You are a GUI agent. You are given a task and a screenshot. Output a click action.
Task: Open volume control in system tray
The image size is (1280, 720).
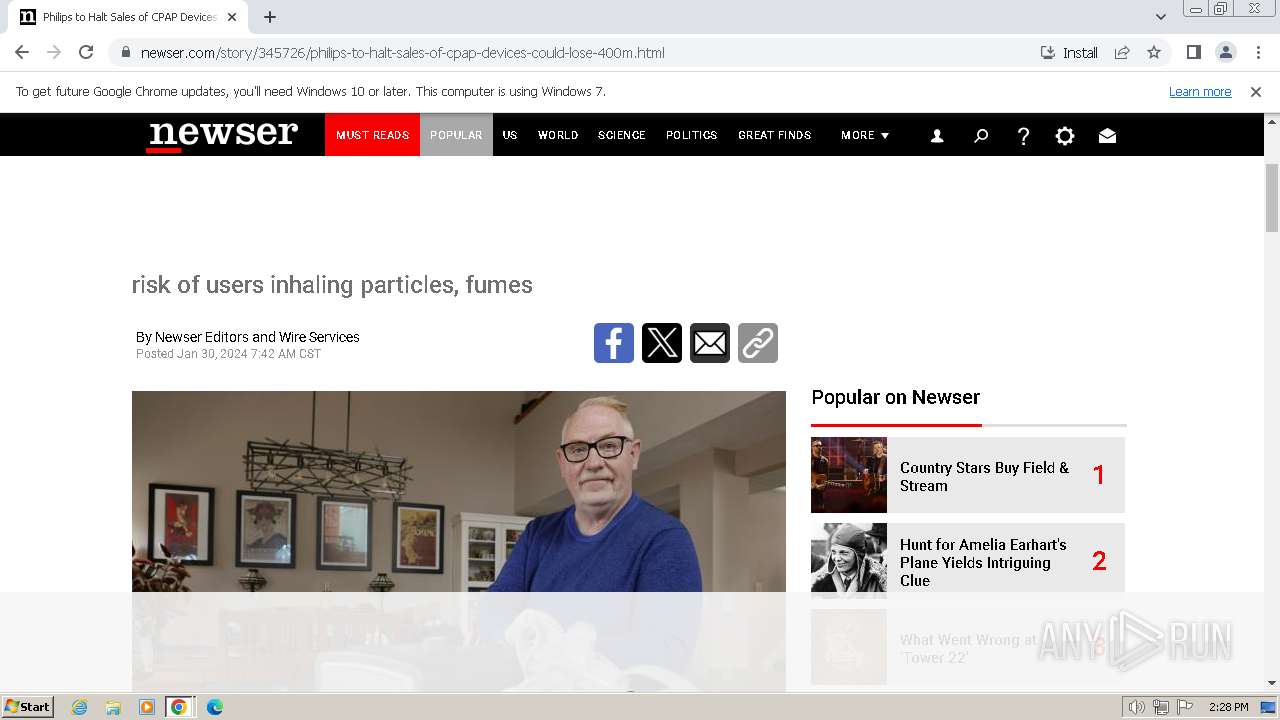point(1137,707)
